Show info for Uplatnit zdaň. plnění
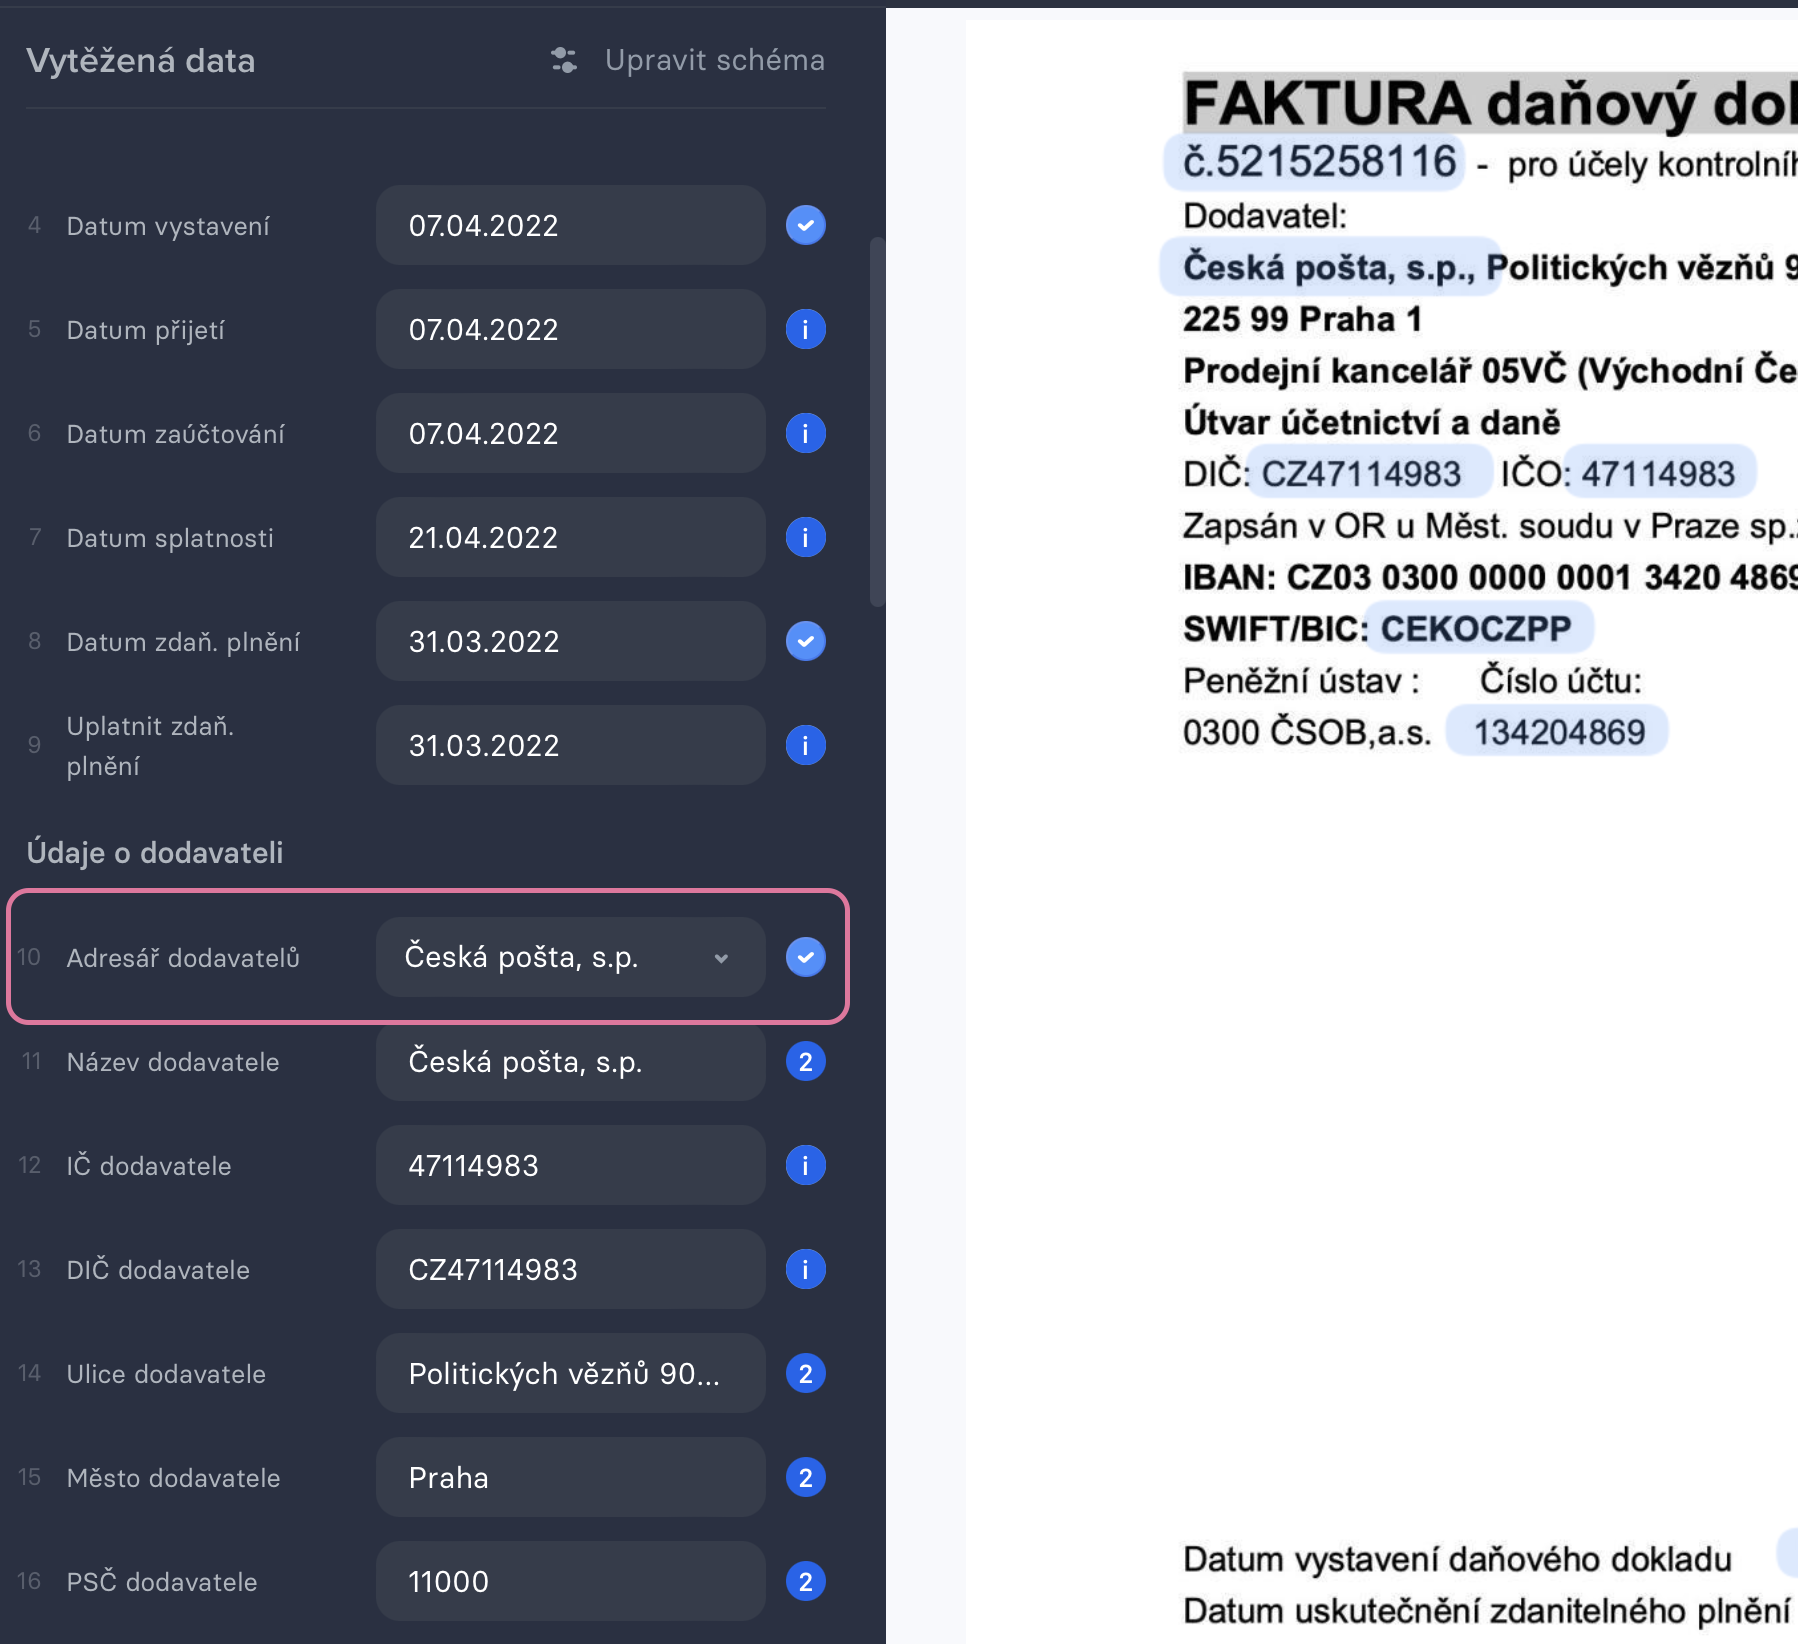The height and width of the screenshot is (1644, 1798). click(x=805, y=745)
